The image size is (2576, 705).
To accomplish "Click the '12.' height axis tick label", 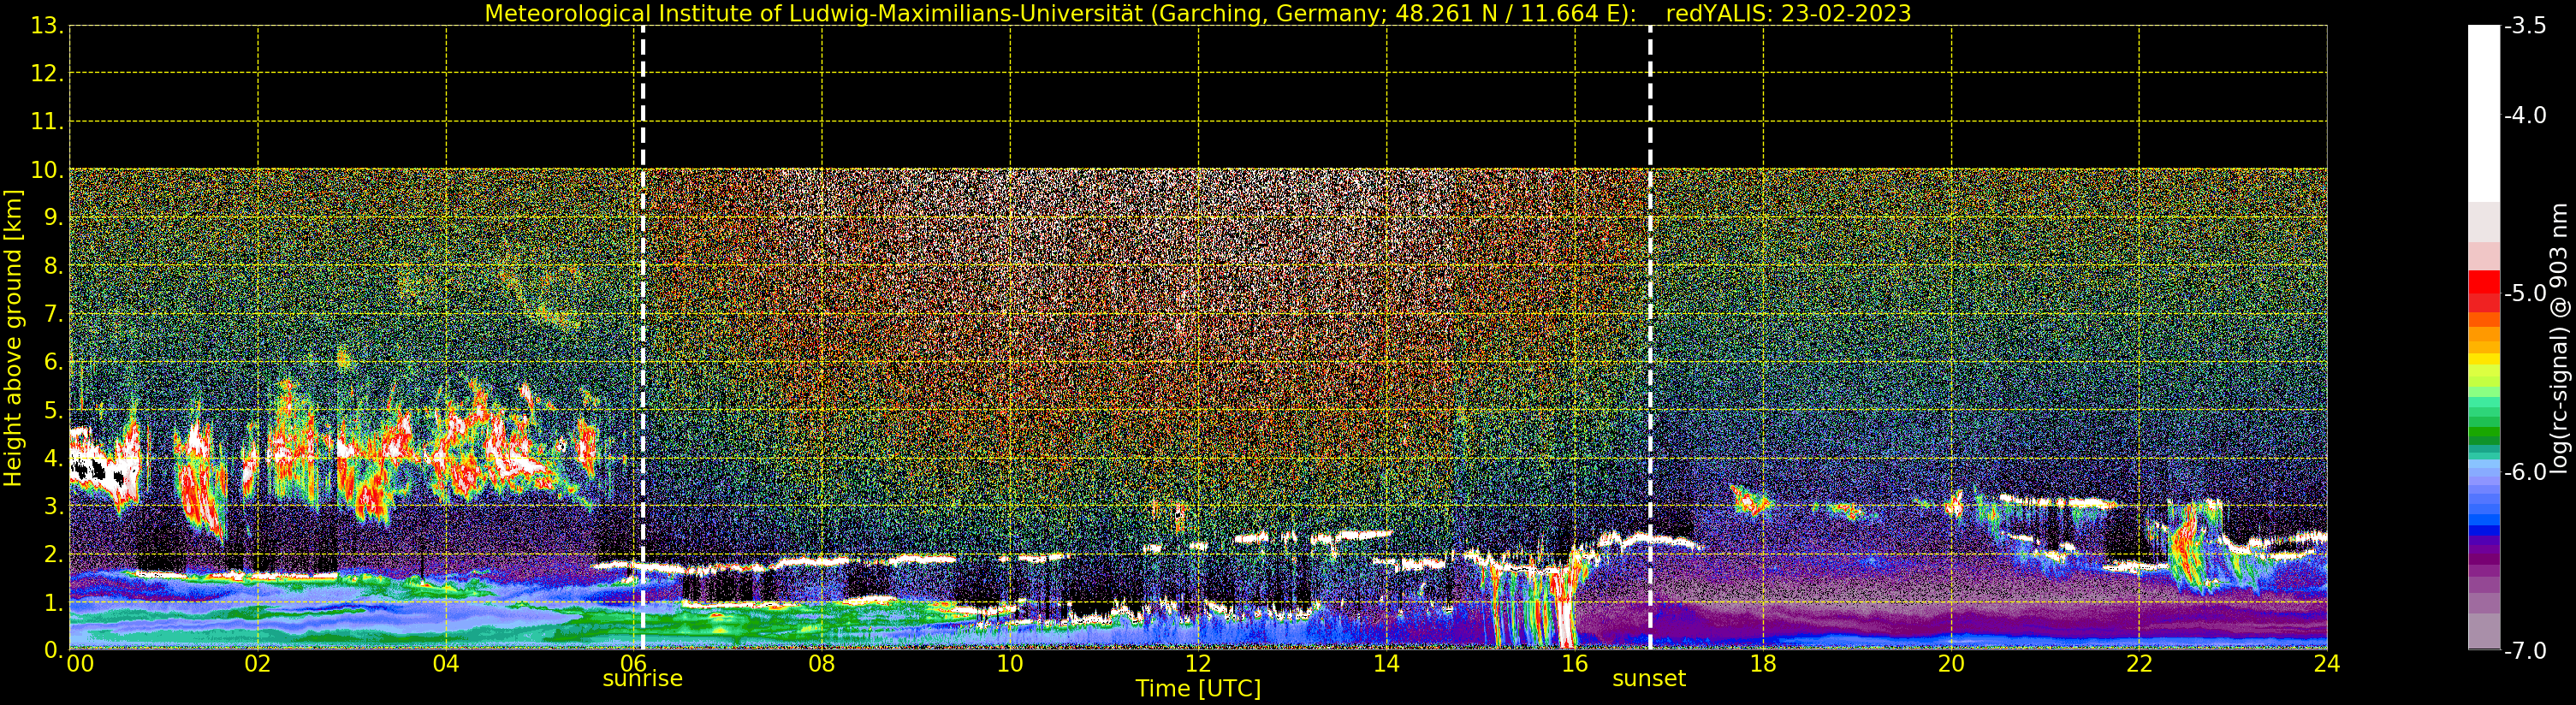I will pos(47,74).
